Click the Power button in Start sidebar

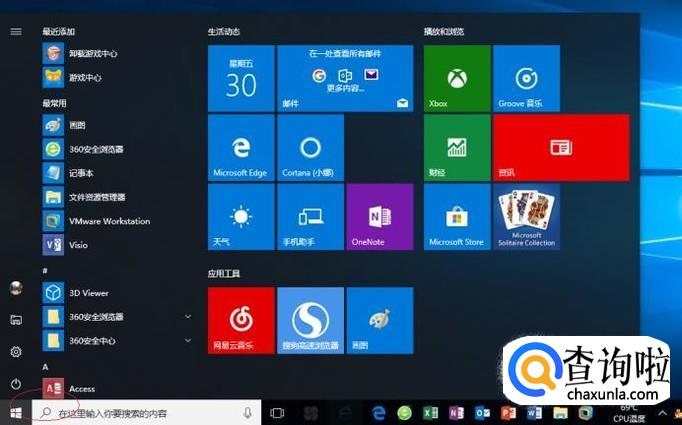16,384
